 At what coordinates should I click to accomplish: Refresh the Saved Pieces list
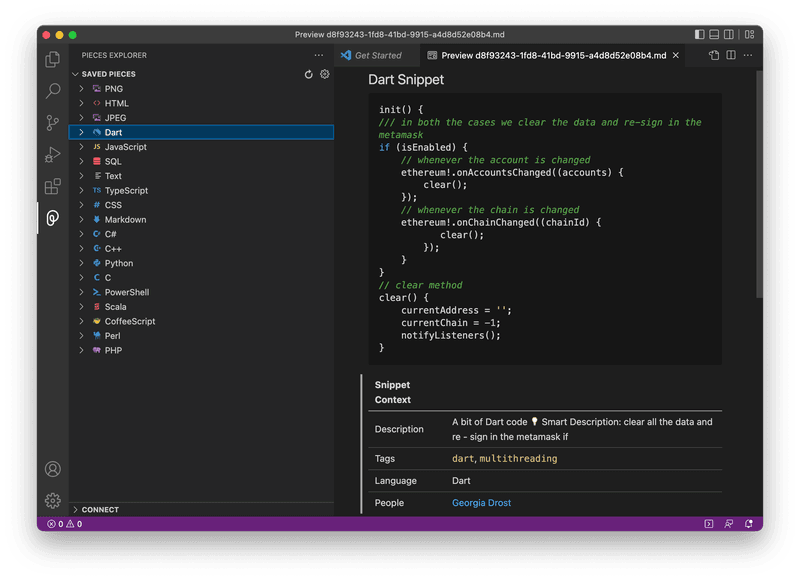(310, 73)
